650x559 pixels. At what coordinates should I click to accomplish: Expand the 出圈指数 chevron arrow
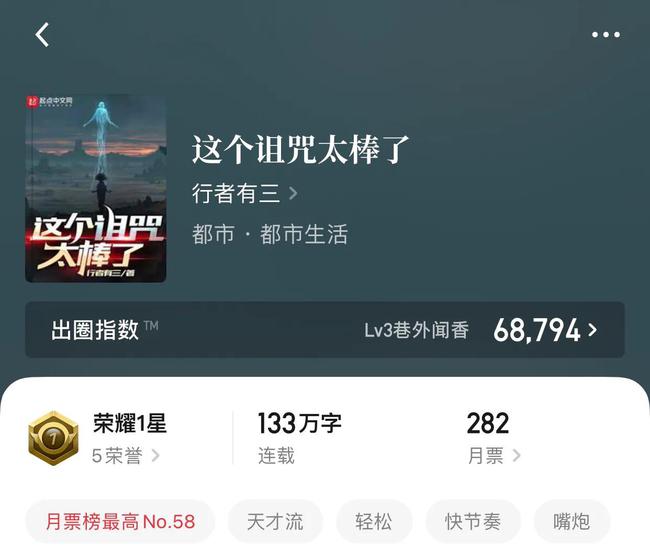593,330
